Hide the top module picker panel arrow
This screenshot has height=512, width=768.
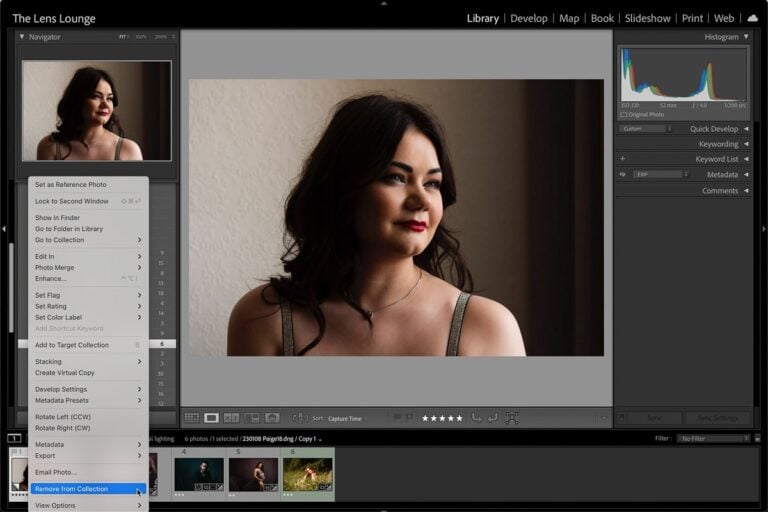coord(384,3)
